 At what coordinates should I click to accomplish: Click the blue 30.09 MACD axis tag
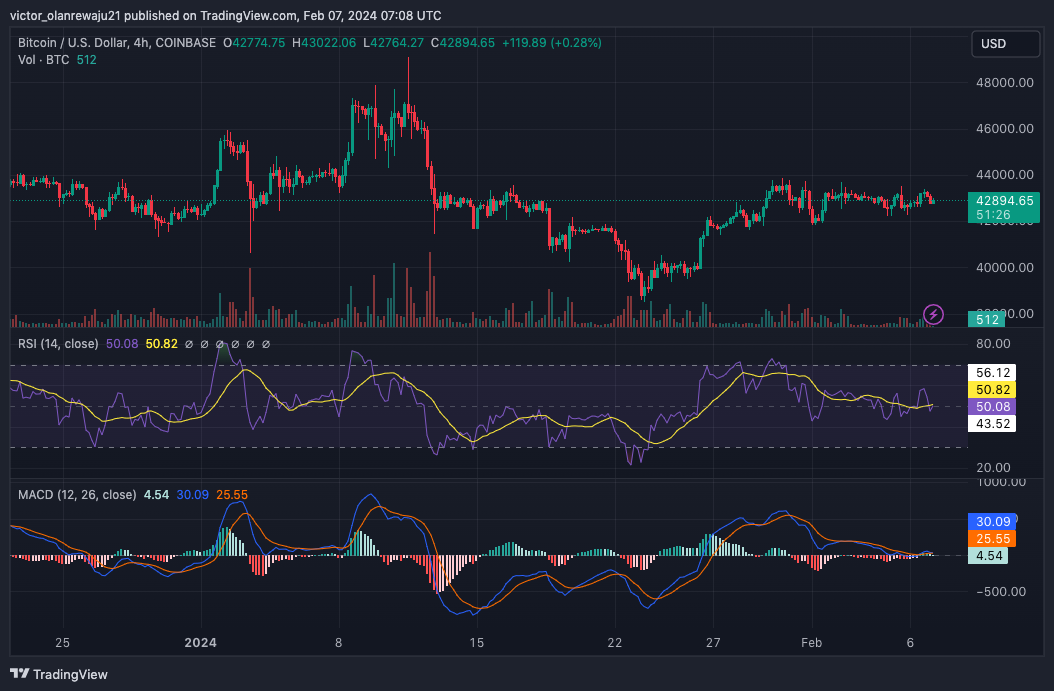993,521
